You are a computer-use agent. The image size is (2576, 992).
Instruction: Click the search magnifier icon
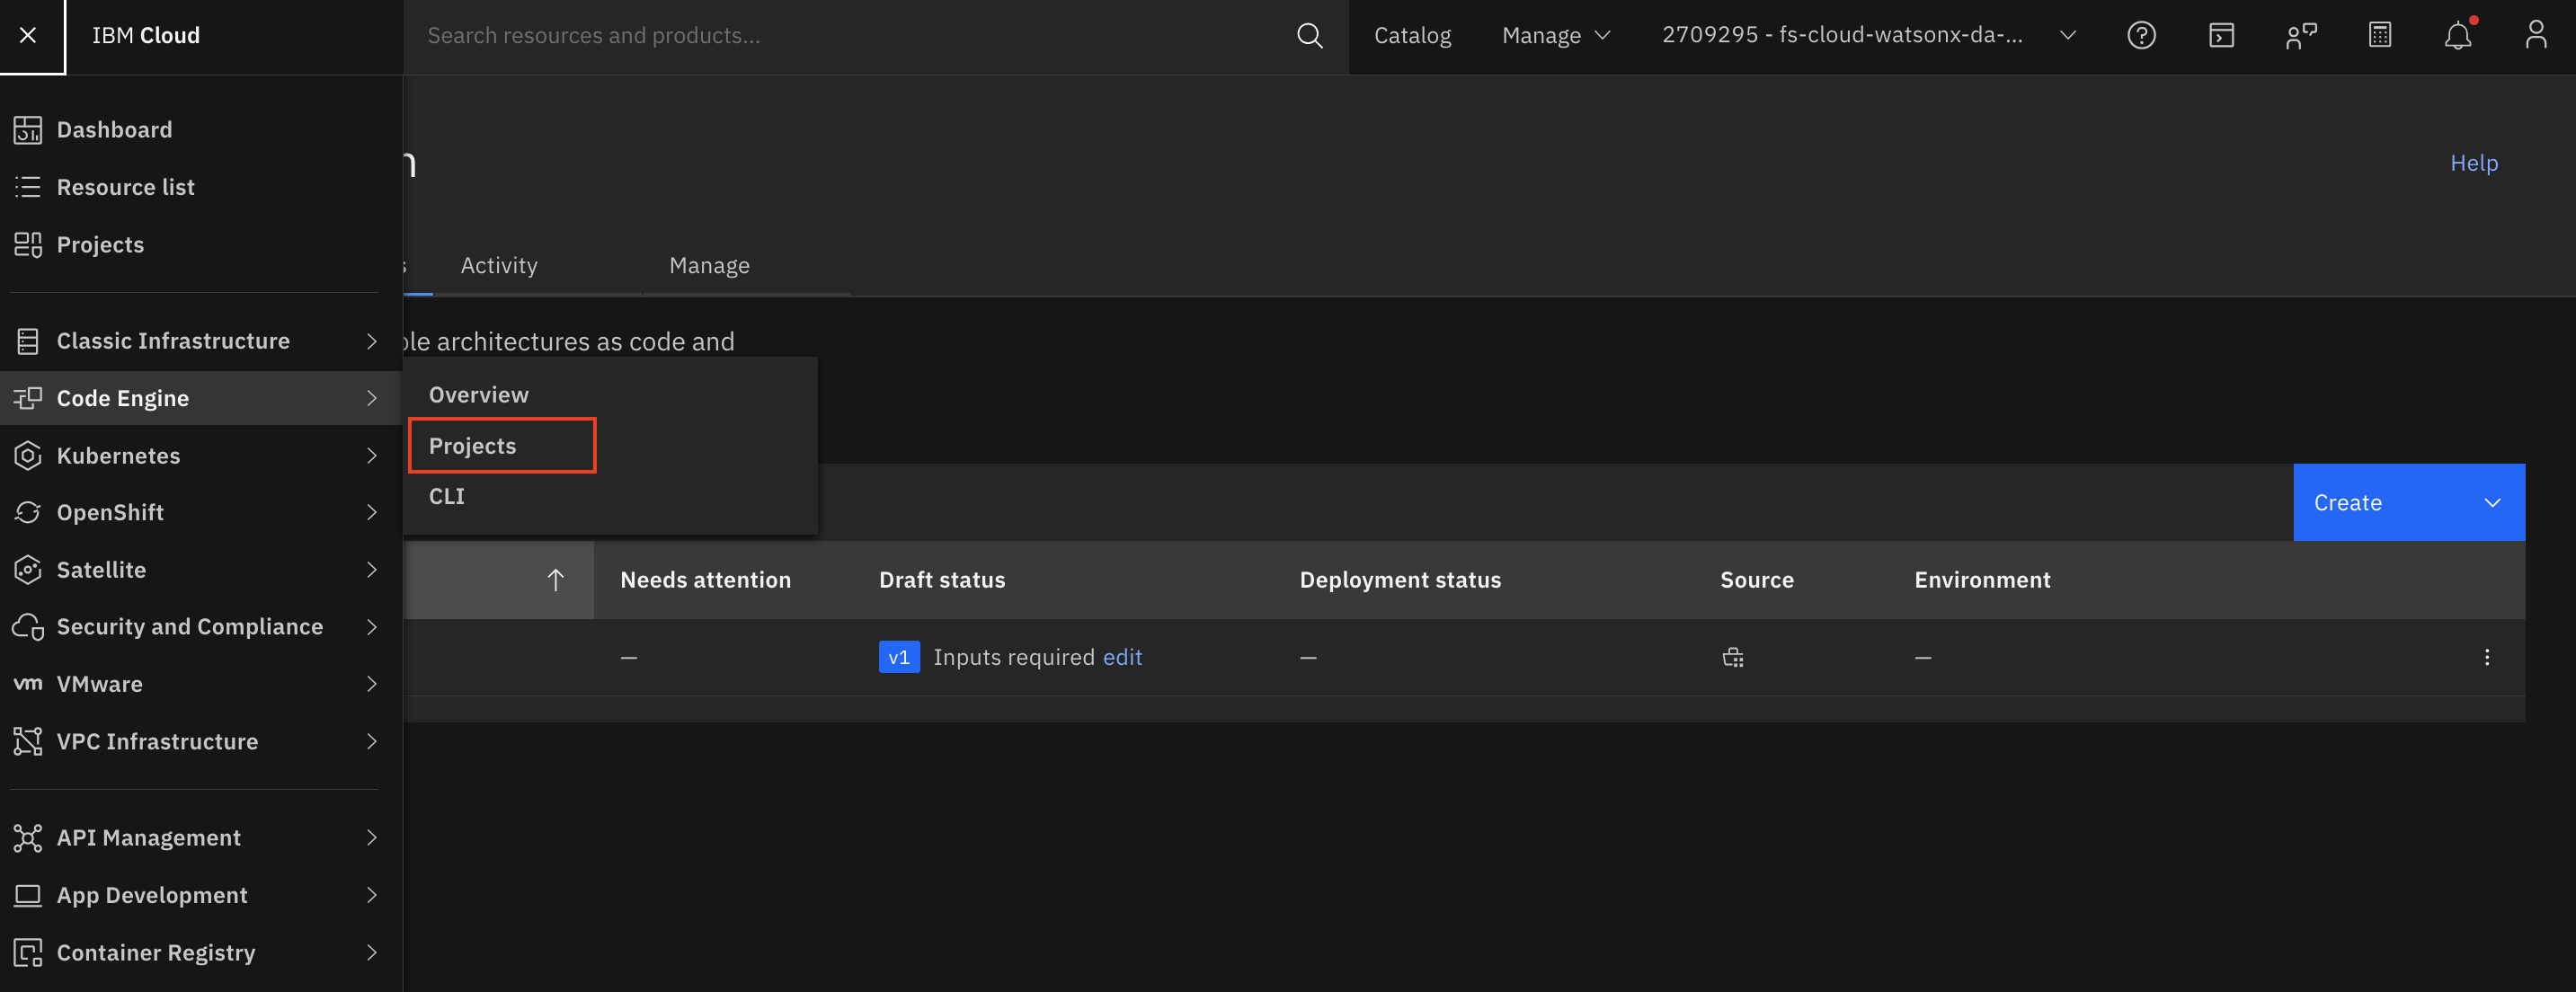(1309, 36)
